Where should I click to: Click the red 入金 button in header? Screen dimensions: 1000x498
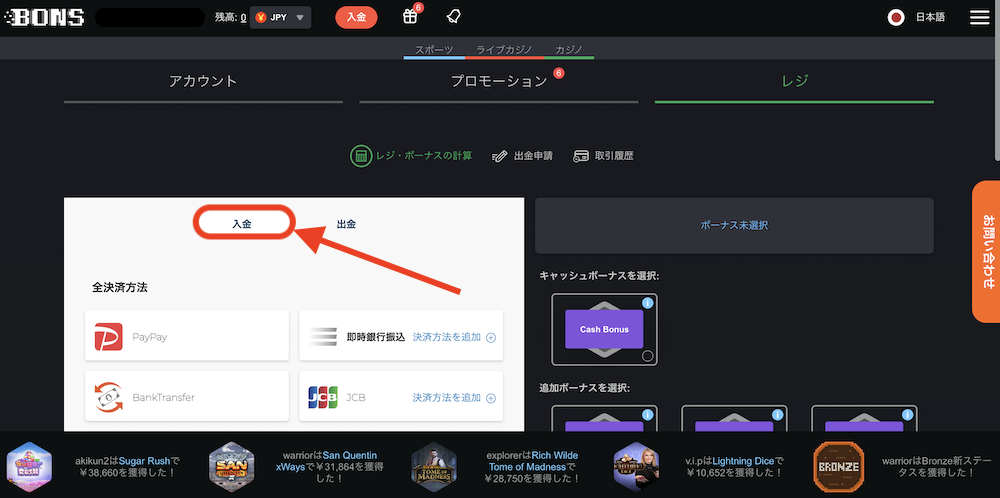357,17
